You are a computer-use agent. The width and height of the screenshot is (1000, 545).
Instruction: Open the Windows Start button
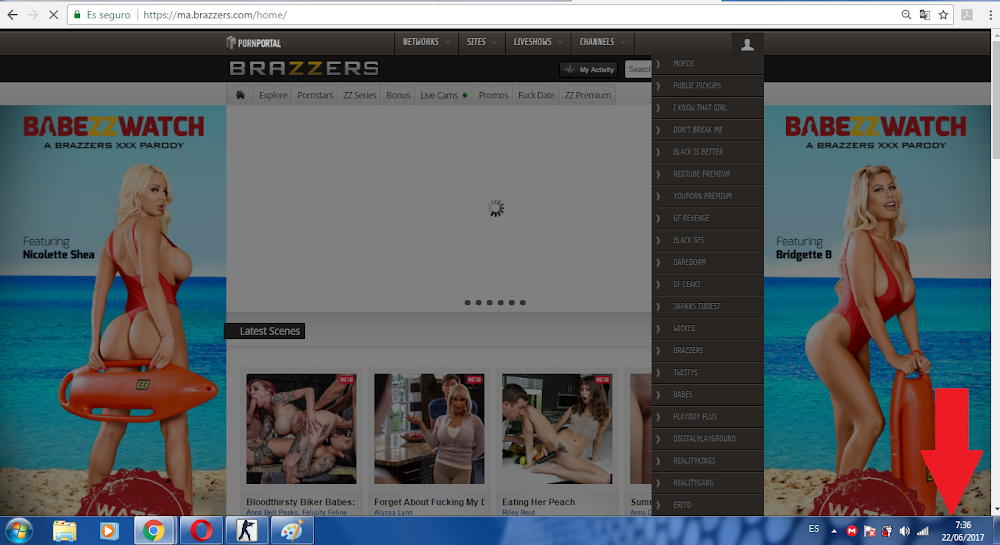coord(18,530)
